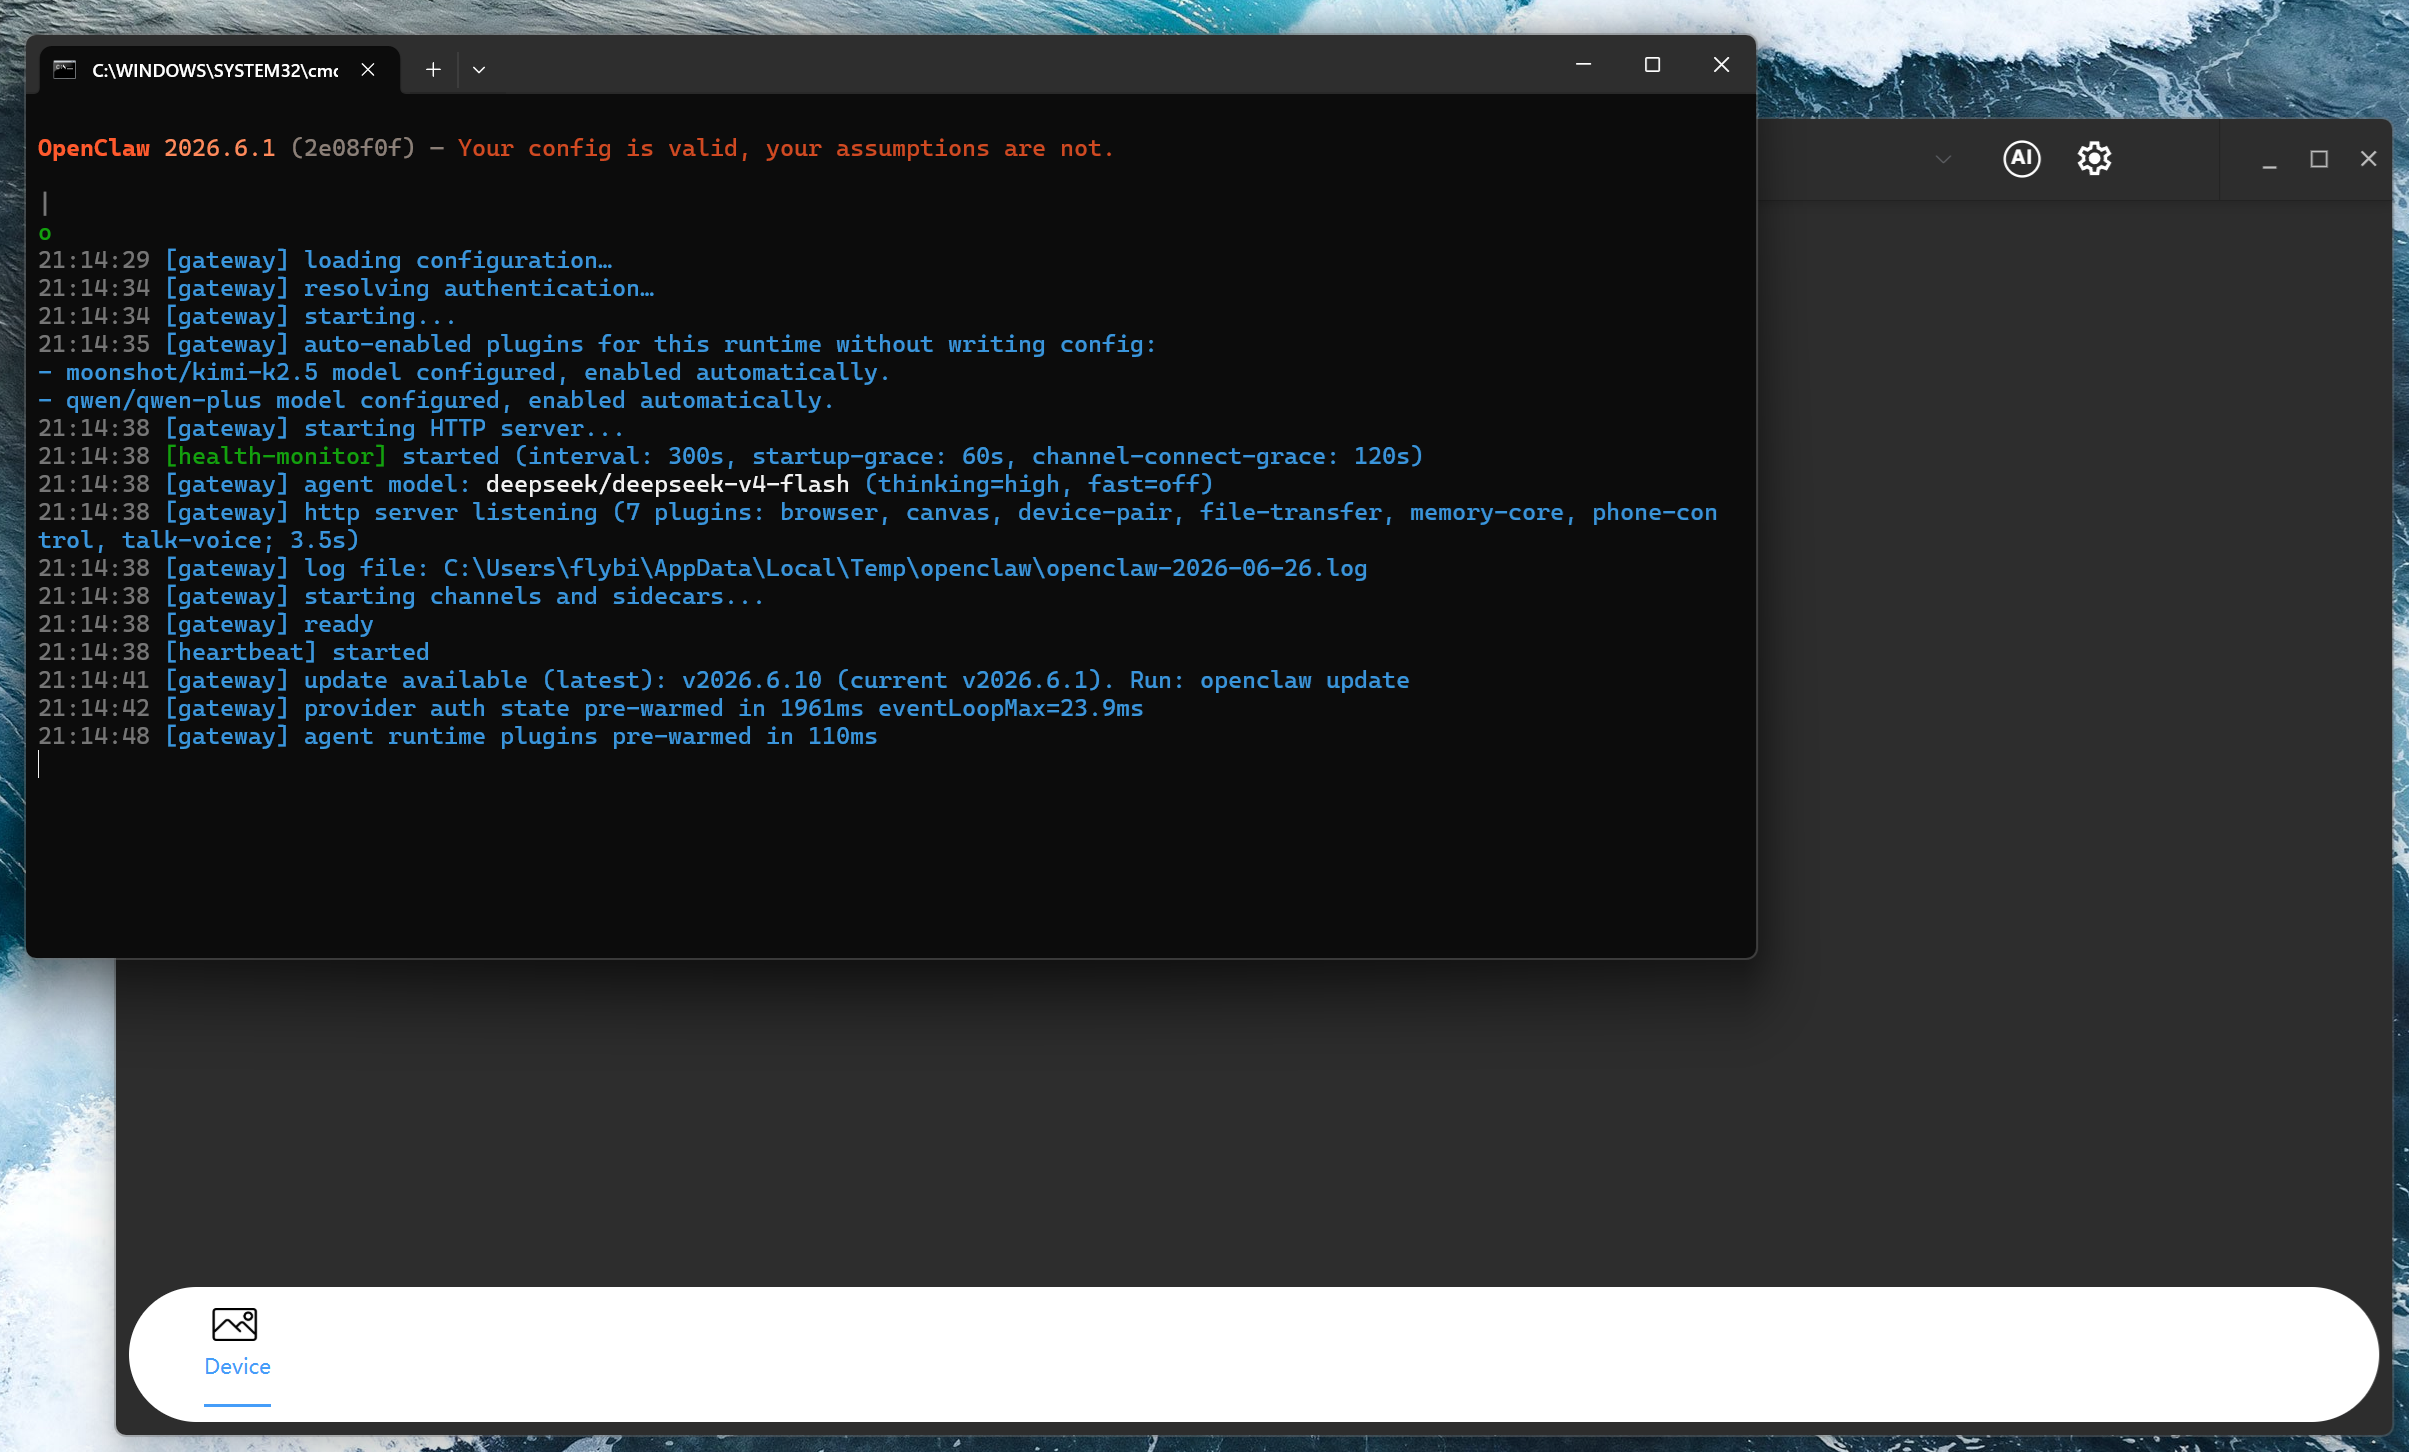Click the green 'o' status marker
The height and width of the screenshot is (1452, 2409).
click(44, 233)
